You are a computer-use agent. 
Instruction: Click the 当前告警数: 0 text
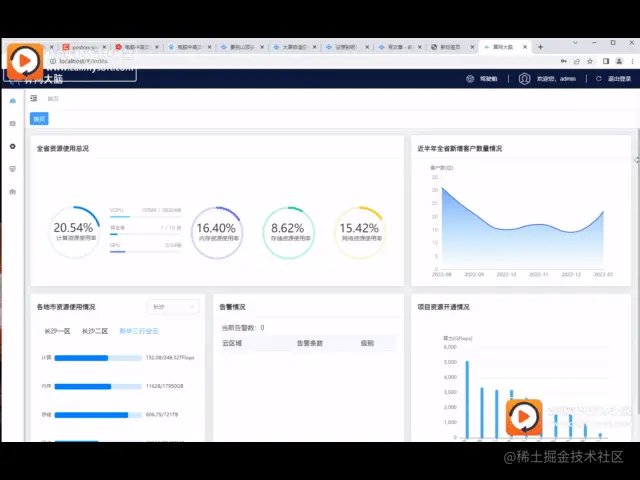[x=243, y=328]
